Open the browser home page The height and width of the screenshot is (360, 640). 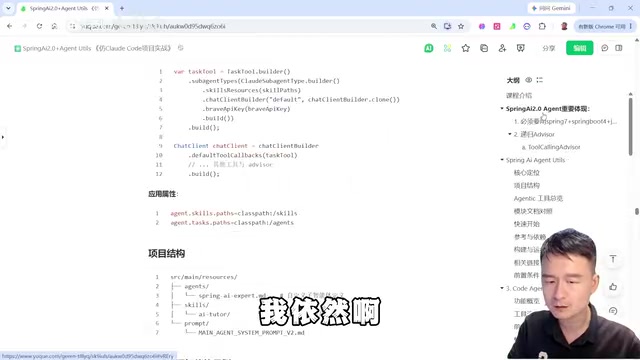point(54,26)
